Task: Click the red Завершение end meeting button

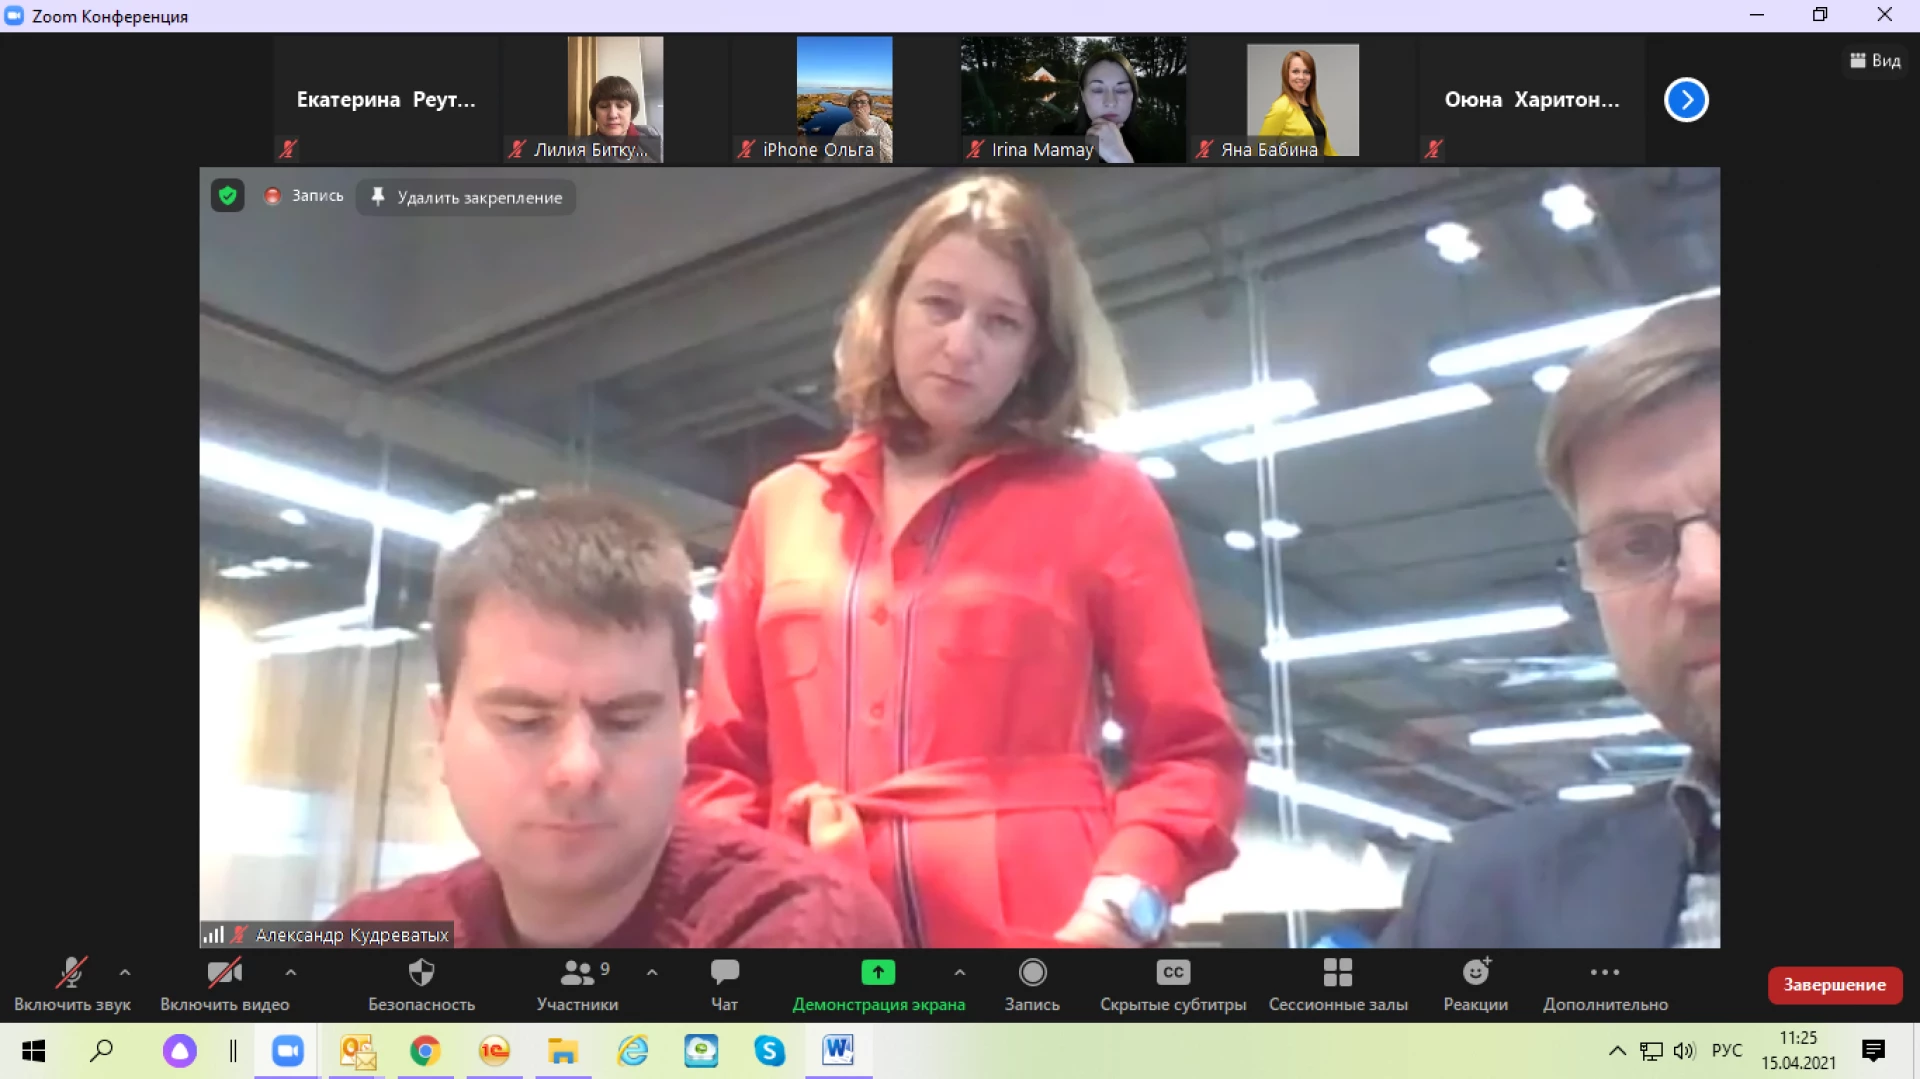Action: (x=1834, y=985)
